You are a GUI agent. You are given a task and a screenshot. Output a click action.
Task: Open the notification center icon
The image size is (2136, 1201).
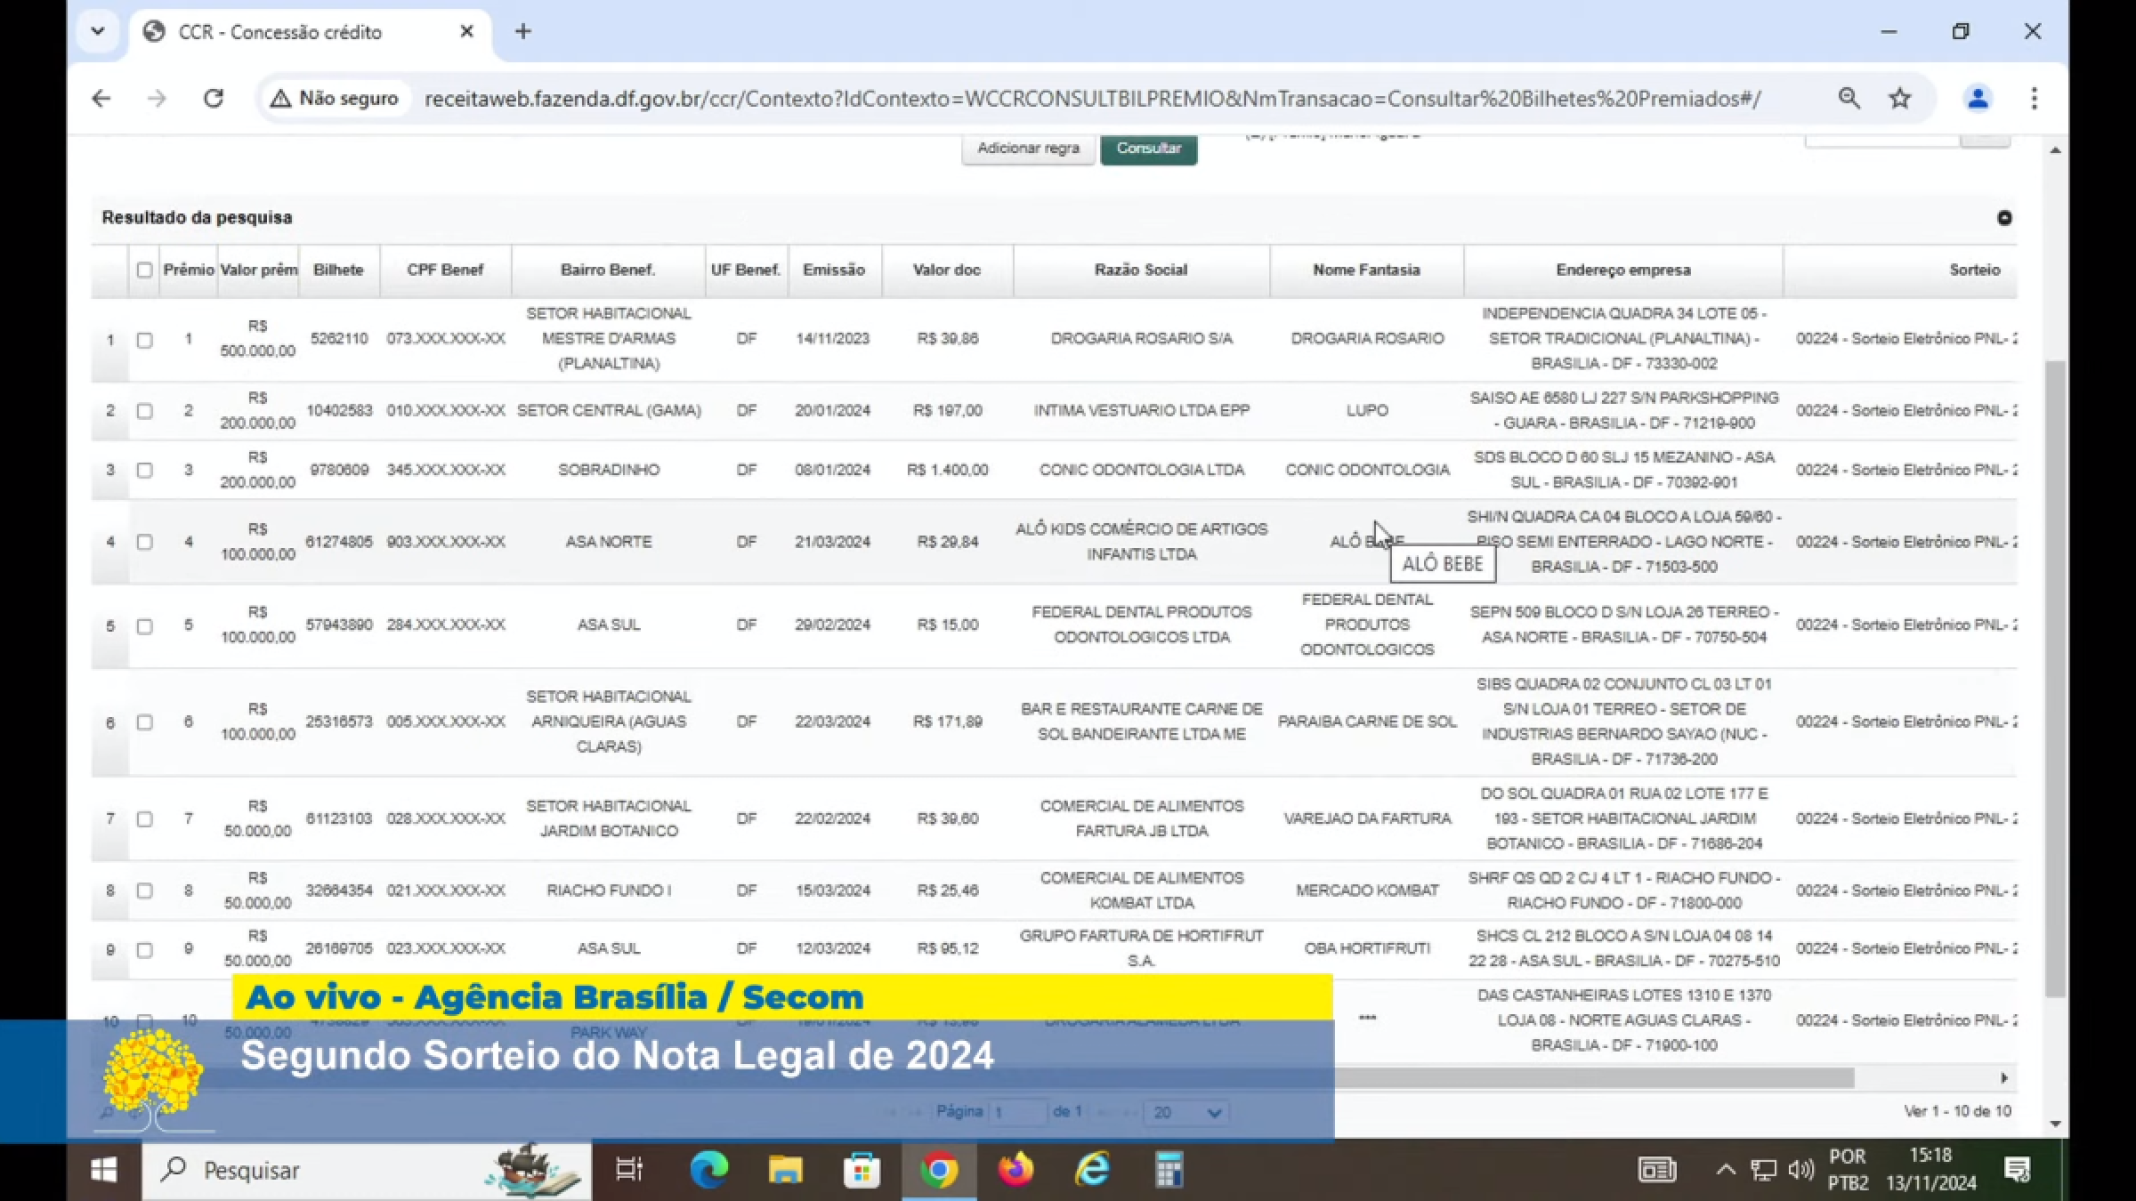(x=2017, y=1169)
